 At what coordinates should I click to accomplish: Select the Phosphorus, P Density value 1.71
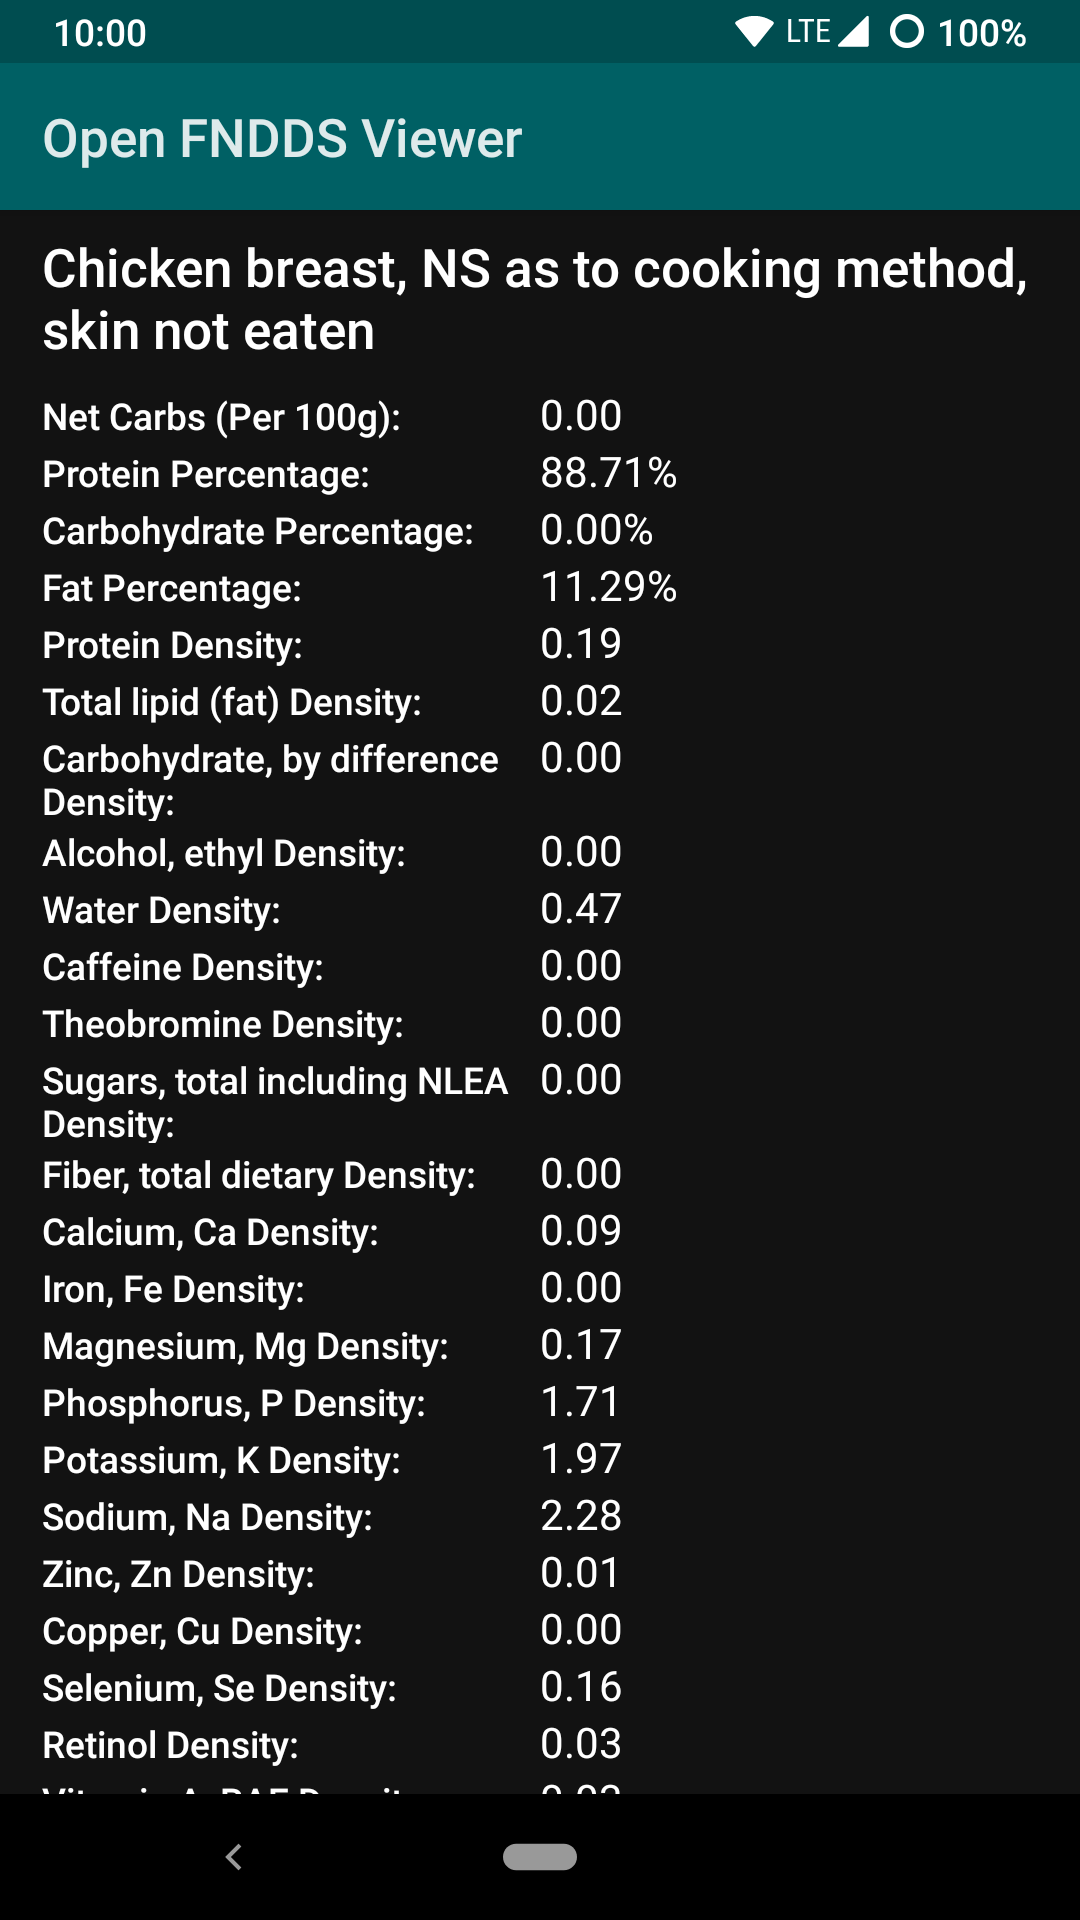coord(580,1402)
